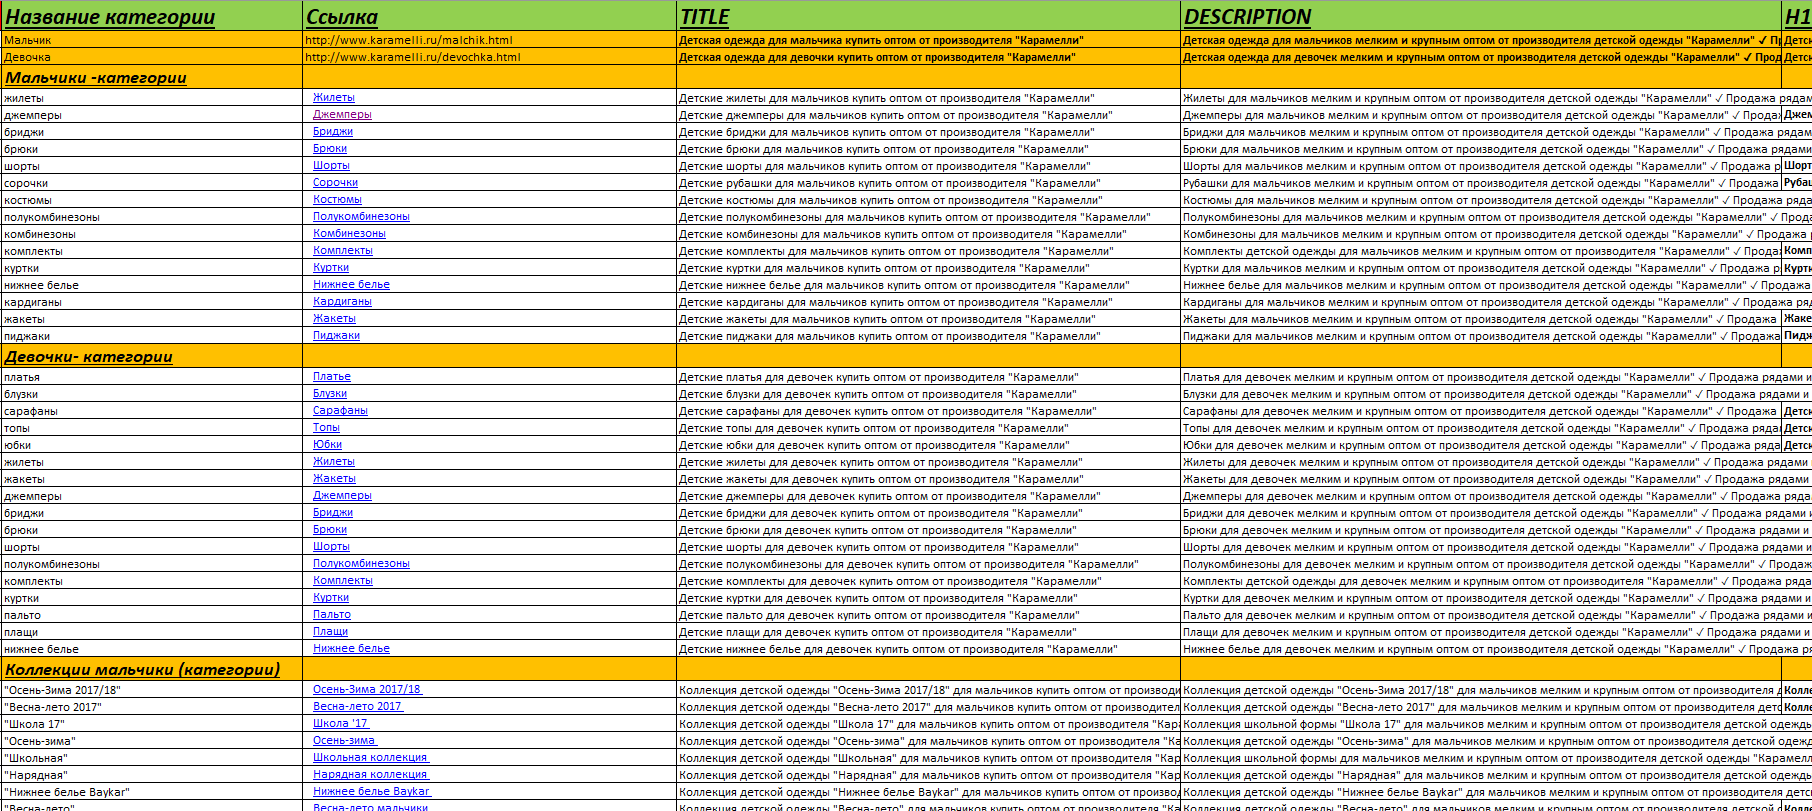Select the кардиганы category name cell
Screen dimensions: 1812x811
[151, 302]
